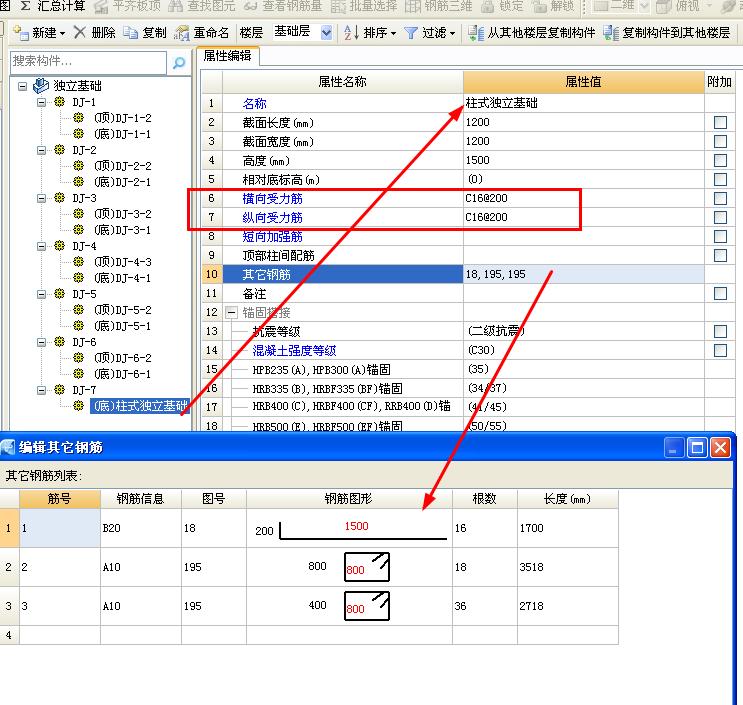The height and width of the screenshot is (705, 743).
Task: Collapse the 锚固搭接 property group
Action: click(x=231, y=312)
